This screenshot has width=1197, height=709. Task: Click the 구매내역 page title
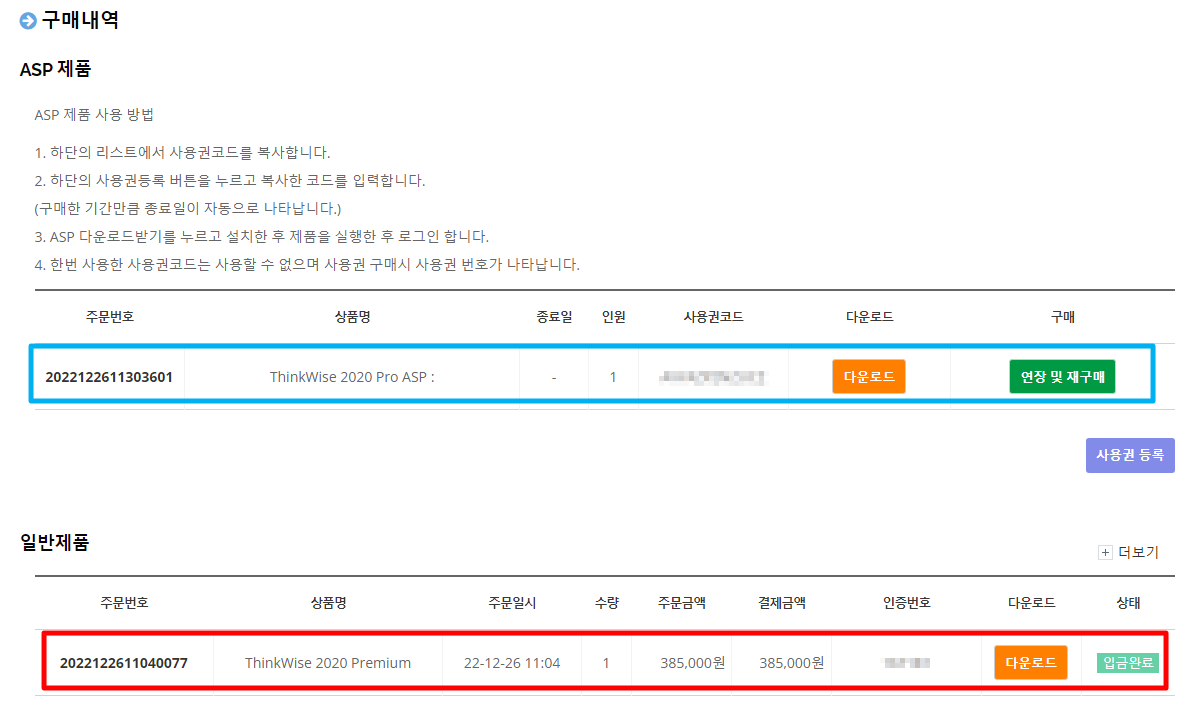coord(80,21)
